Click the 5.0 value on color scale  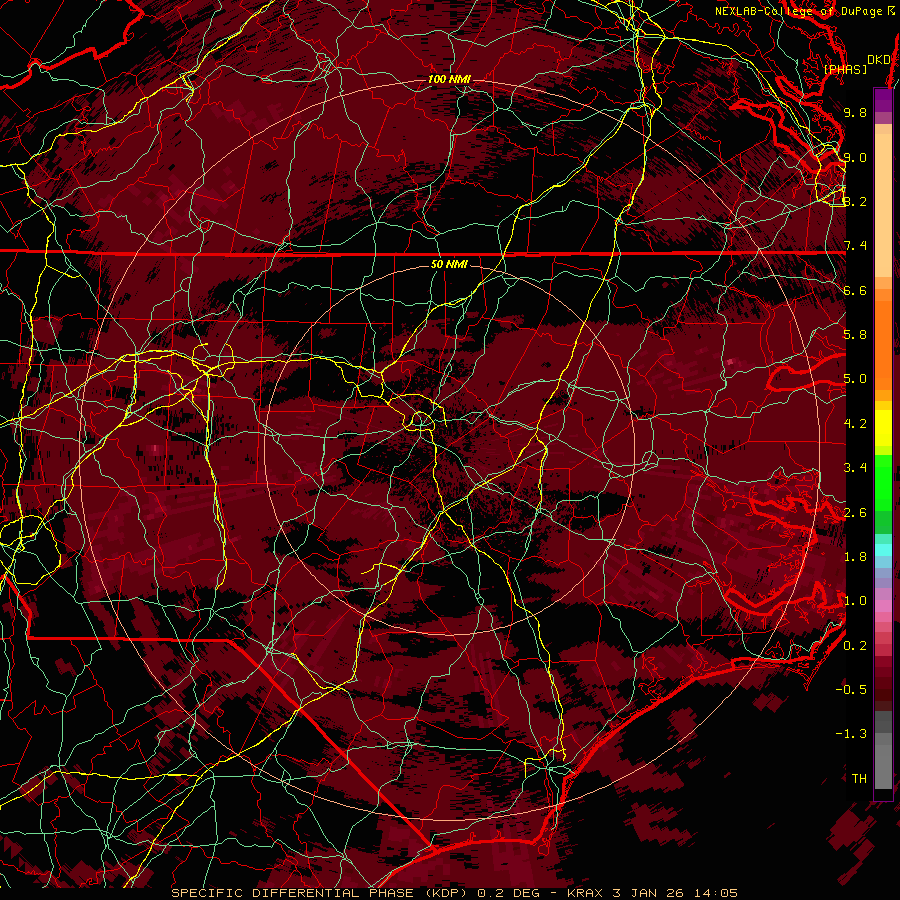click(x=855, y=379)
